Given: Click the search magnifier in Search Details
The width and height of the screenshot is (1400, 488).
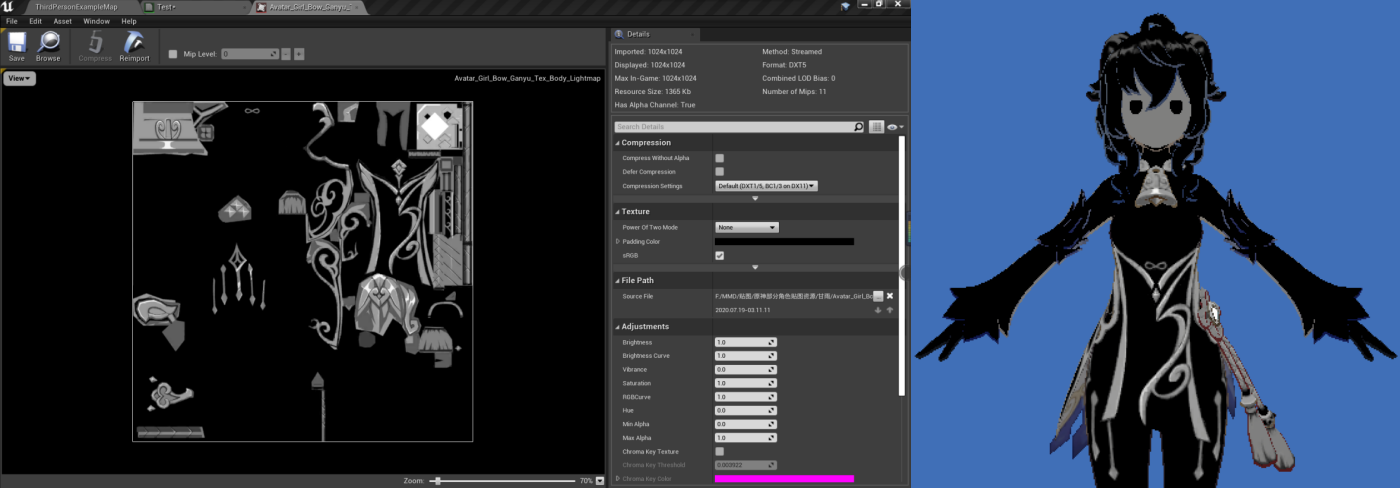Looking at the screenshot, I should point(858,127).
